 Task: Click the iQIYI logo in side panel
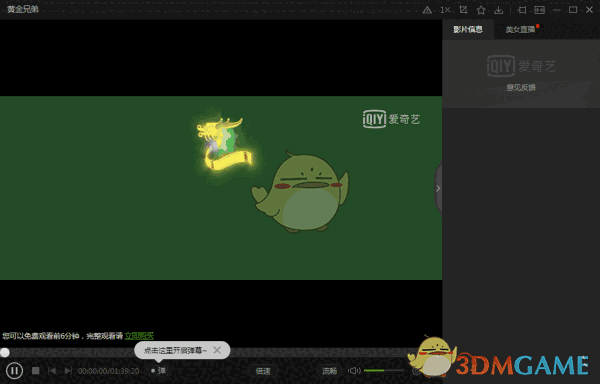click(521, 66)
